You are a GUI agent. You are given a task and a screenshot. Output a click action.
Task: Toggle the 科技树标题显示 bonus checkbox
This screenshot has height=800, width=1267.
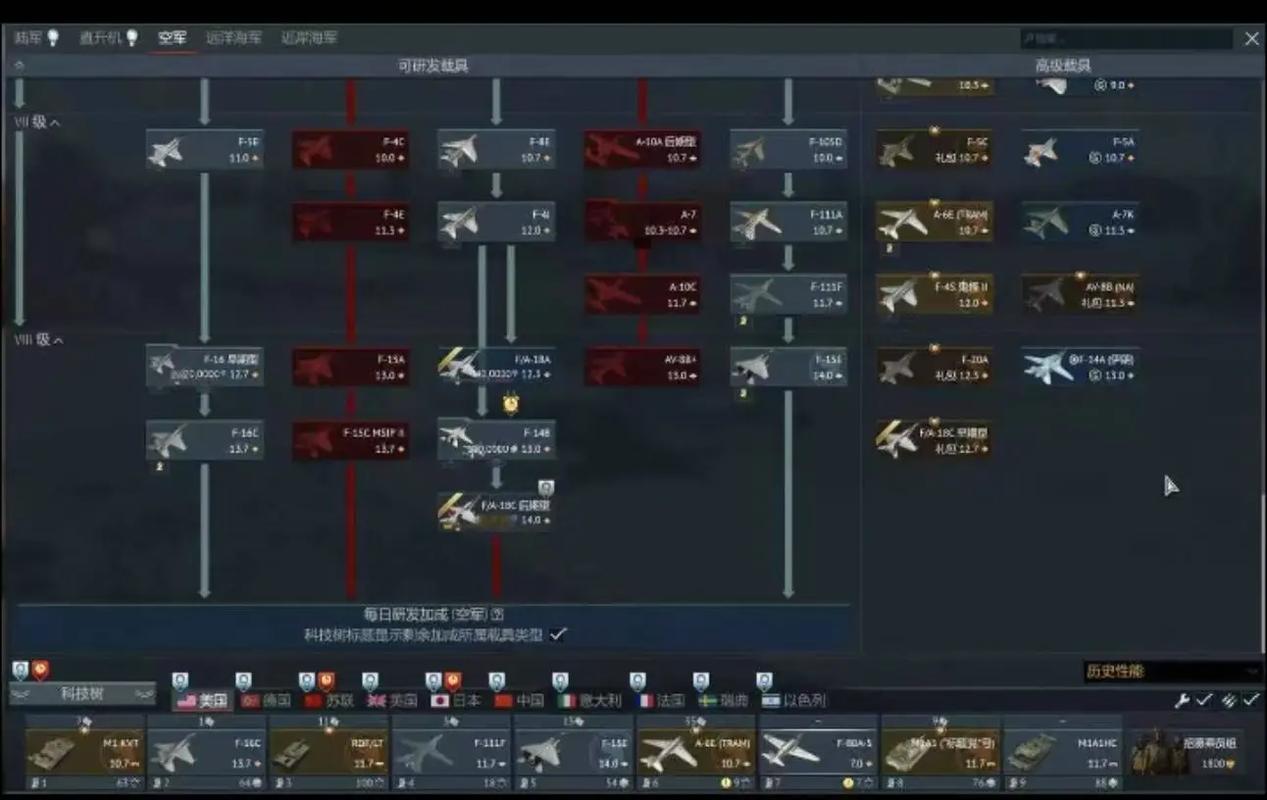tap(558, 634)
